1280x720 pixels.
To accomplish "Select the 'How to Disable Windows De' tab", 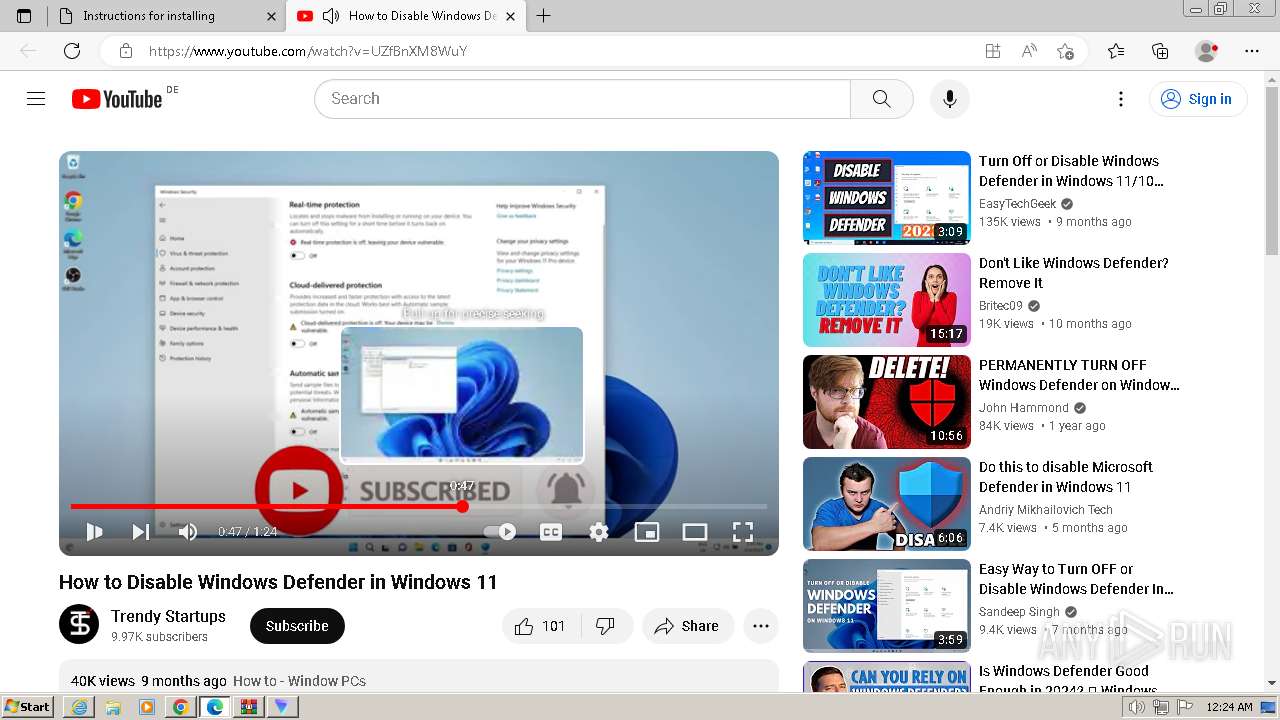I will (405, 16).
